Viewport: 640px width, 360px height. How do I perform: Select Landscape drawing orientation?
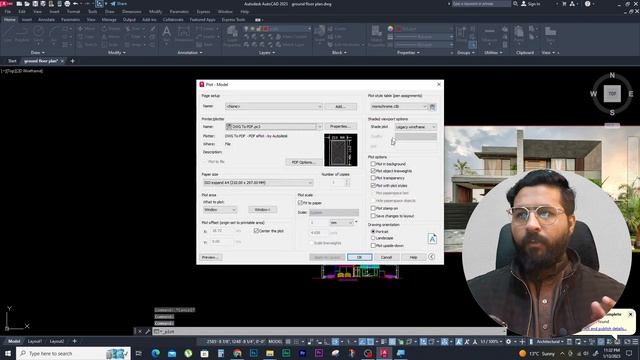[x=373, y=238]
